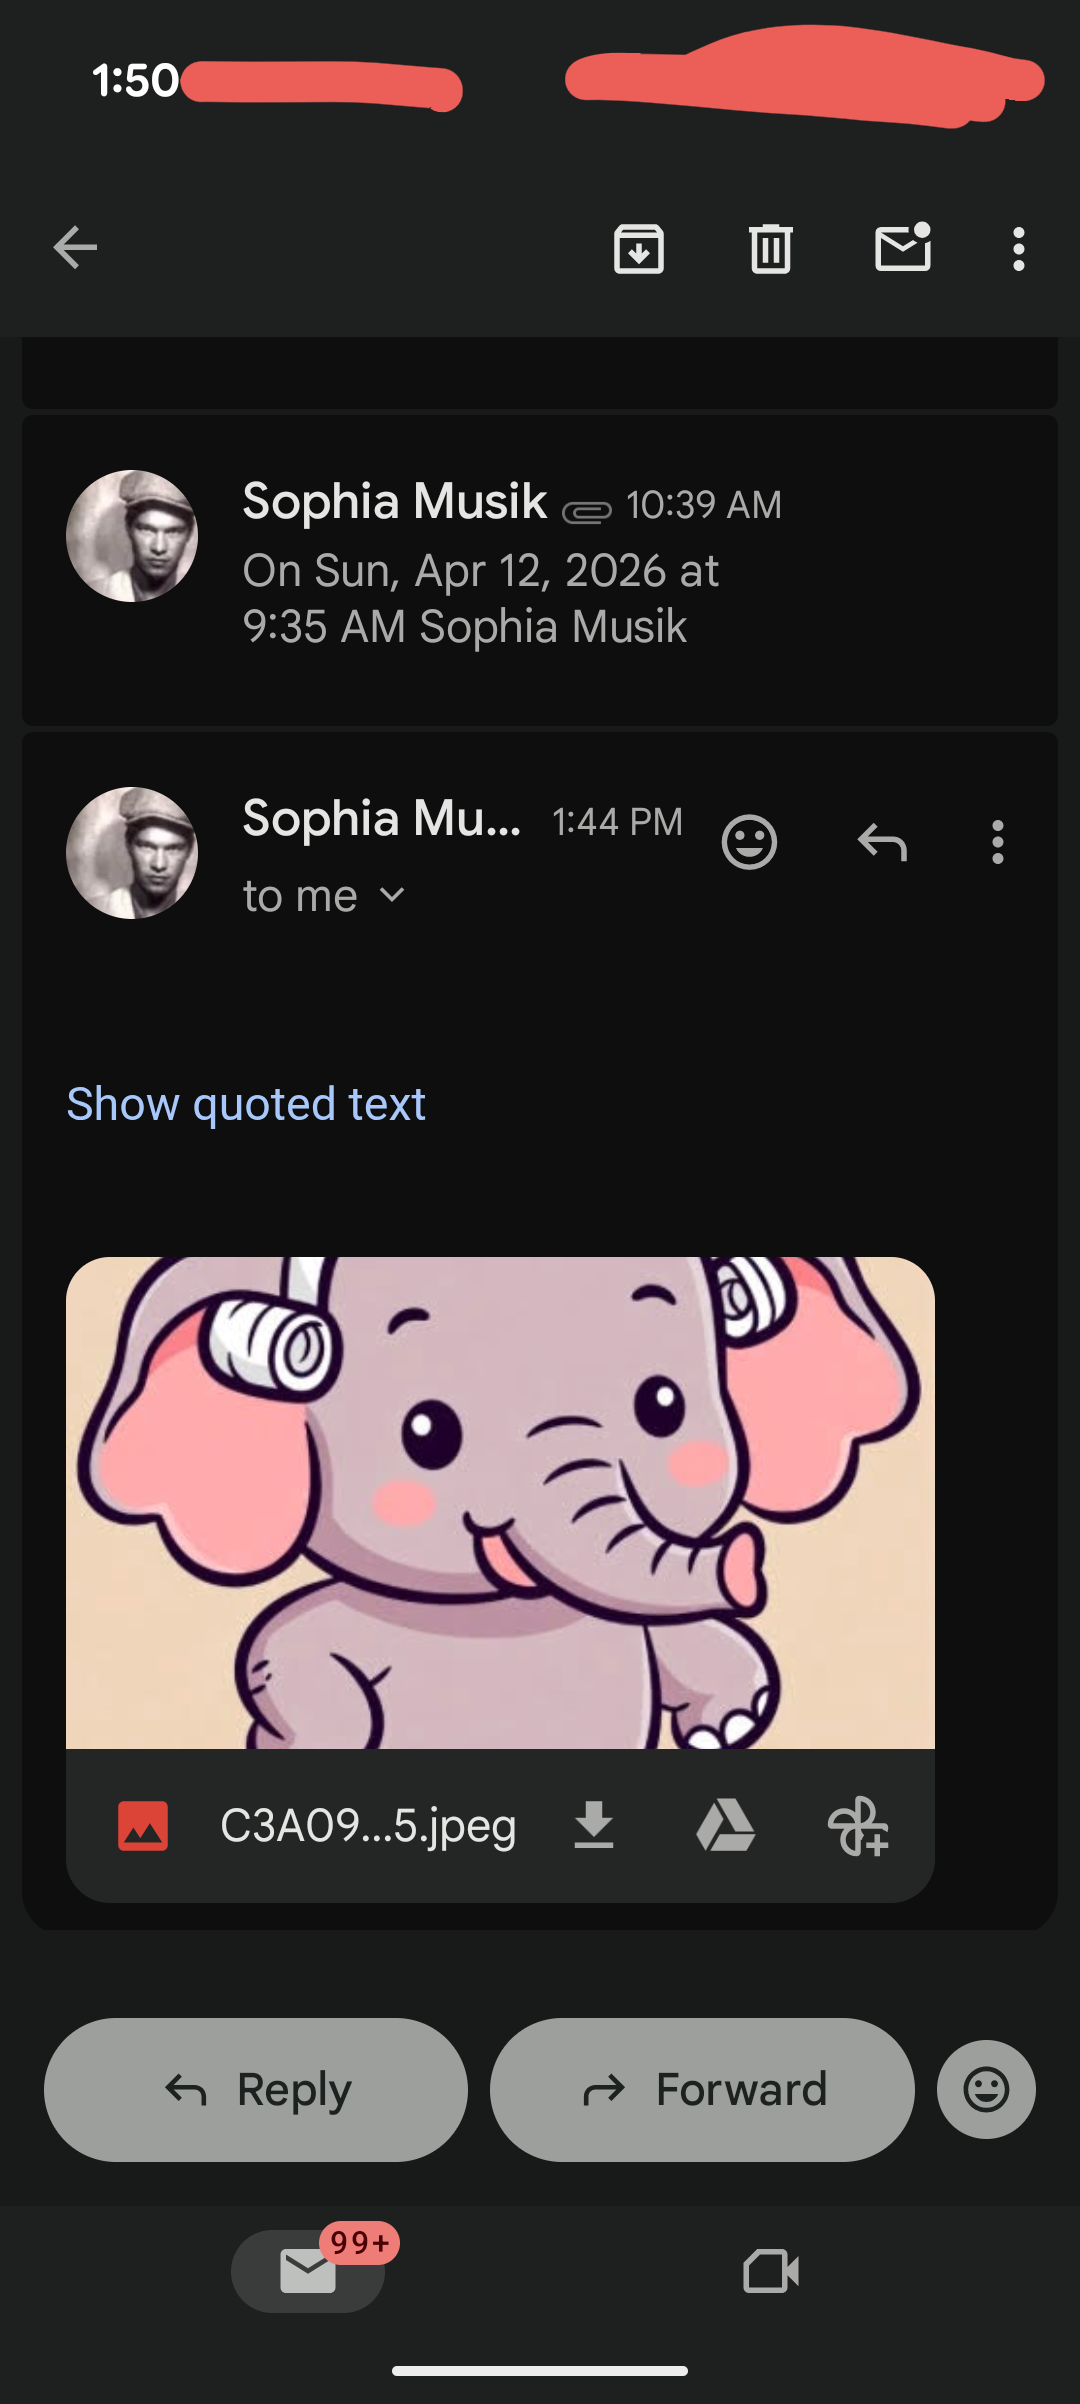Image resolution: width=1080 pixels, height=2404 pixels.
Task: Tap the Reply button
Action: coord(256,2089)
